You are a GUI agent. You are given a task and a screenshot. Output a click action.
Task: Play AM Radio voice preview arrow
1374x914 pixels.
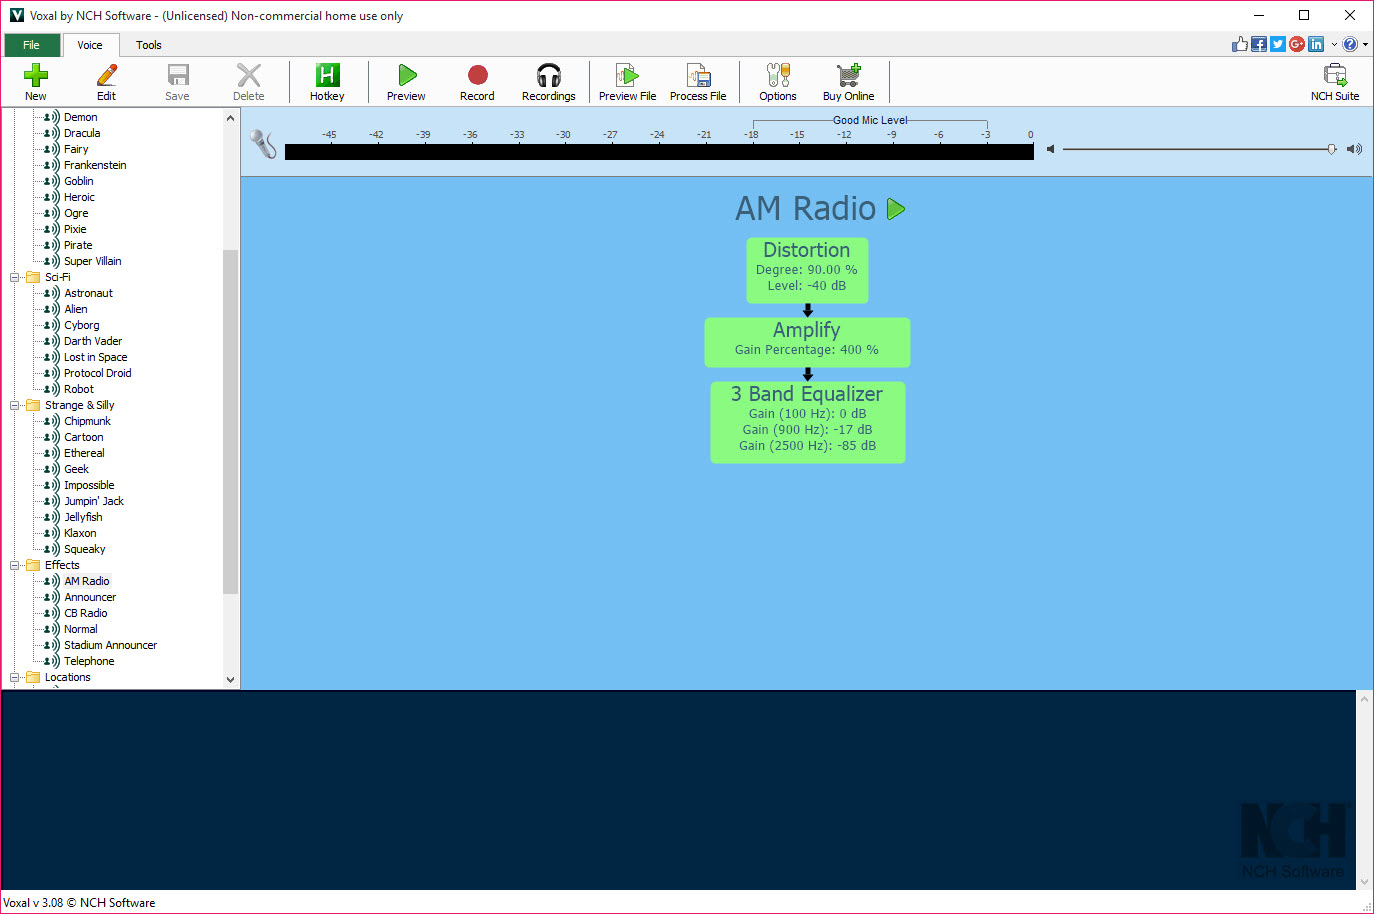(896, 209)
